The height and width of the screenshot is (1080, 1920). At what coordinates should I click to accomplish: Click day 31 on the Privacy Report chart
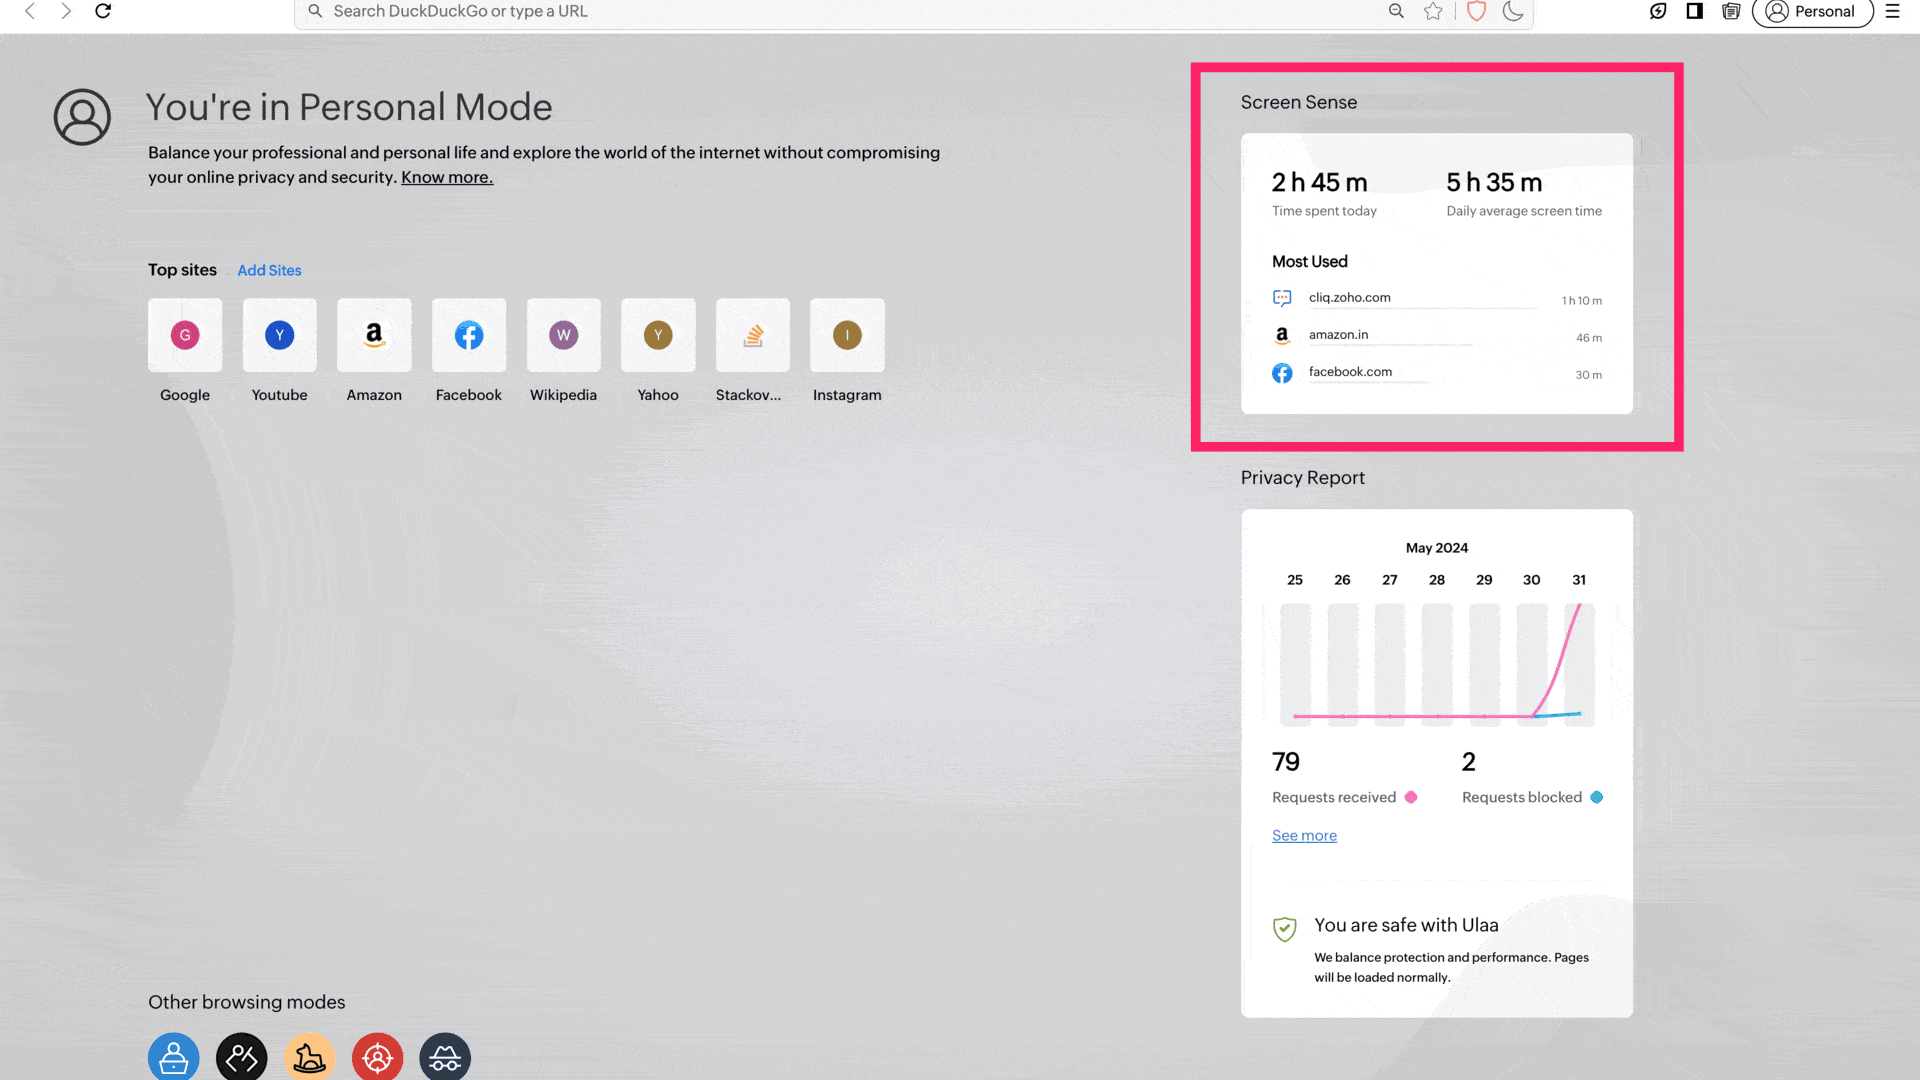(x=1579, y=579)
